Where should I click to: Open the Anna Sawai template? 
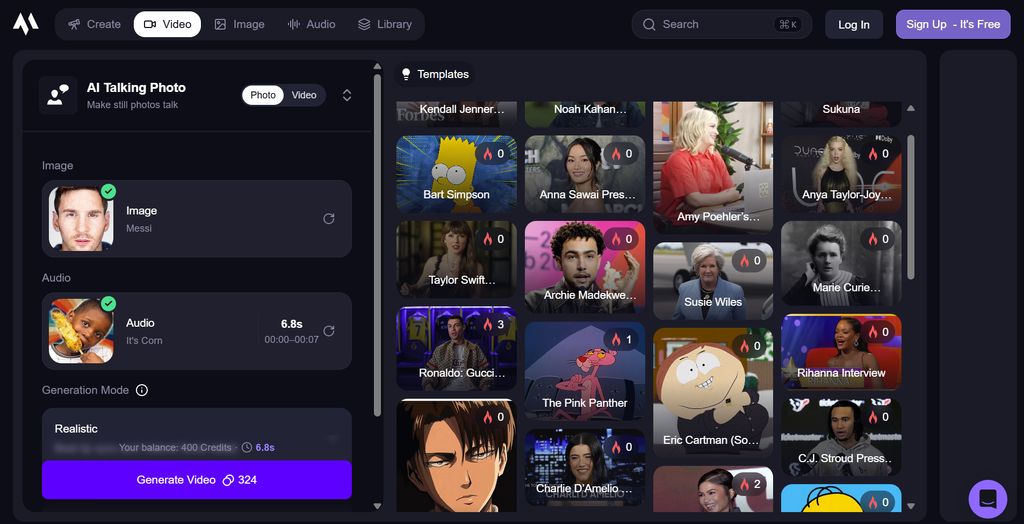click(584, 174)
